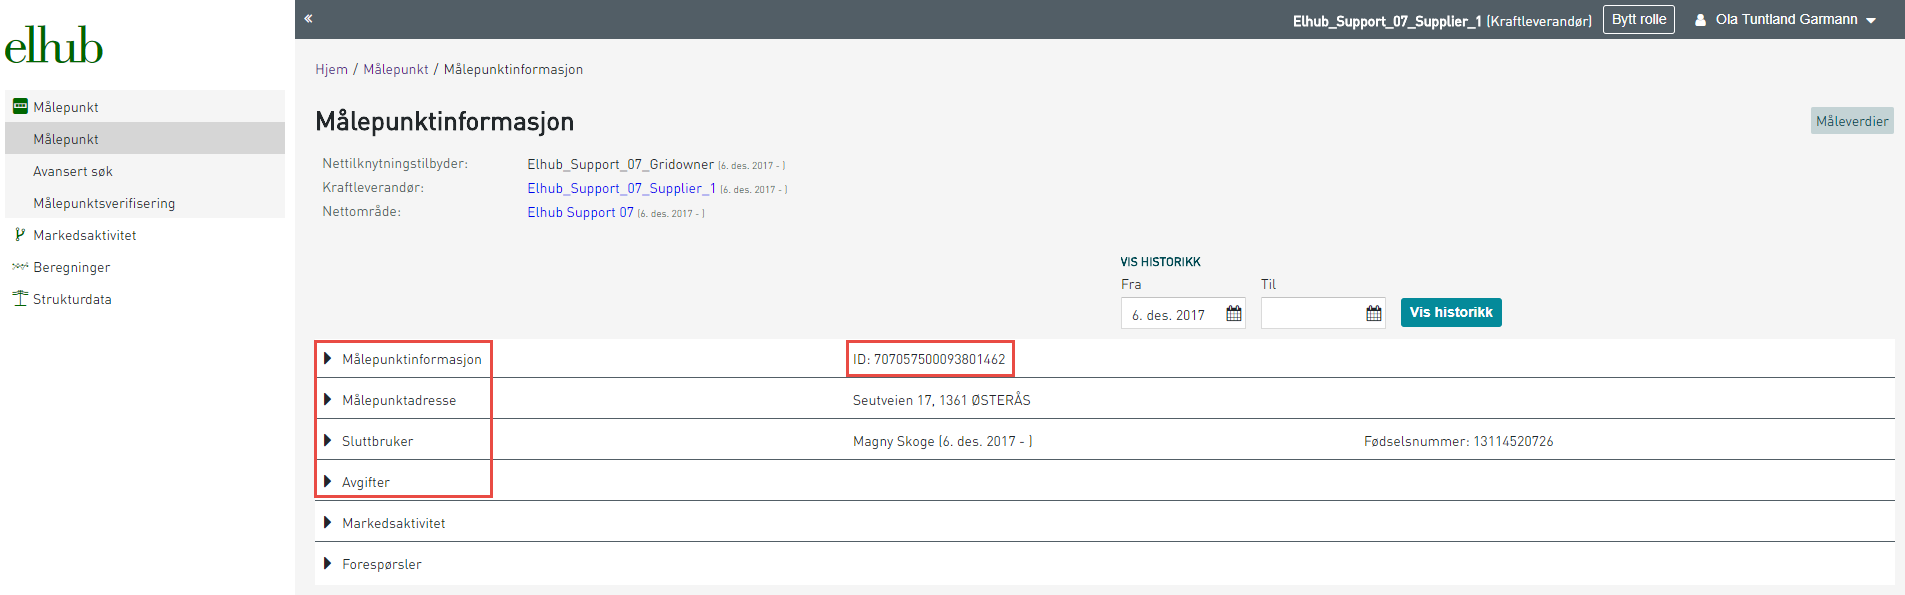The image size is (1905, 595).
Task: Click the user profile icon in the header
Action: coord(1700,19)
